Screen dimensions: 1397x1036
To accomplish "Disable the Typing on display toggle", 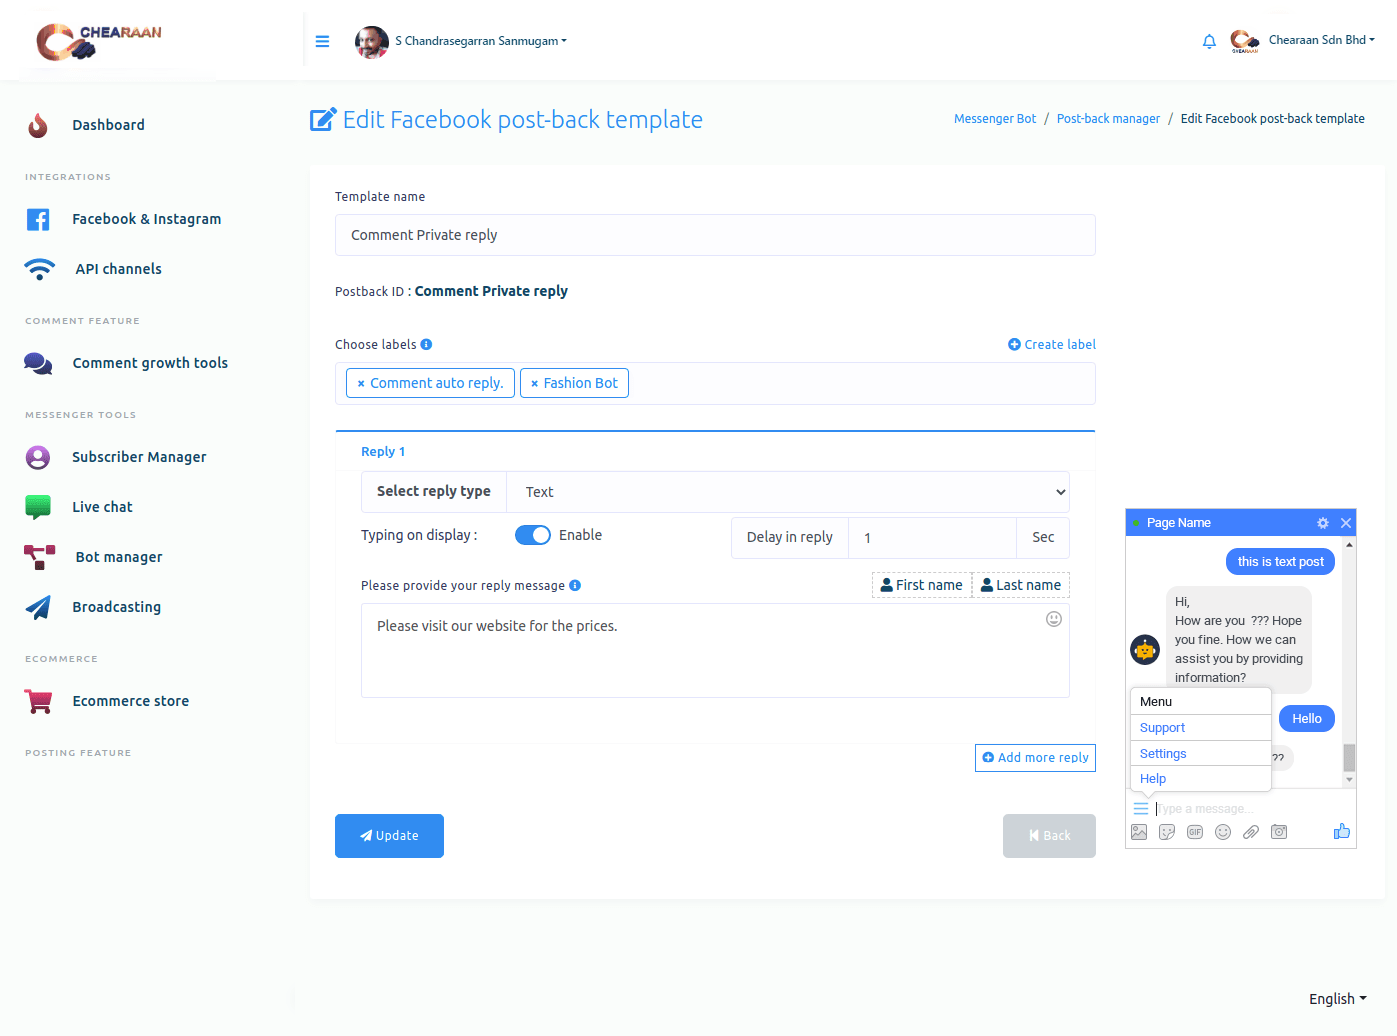I will tap(532, 535).
